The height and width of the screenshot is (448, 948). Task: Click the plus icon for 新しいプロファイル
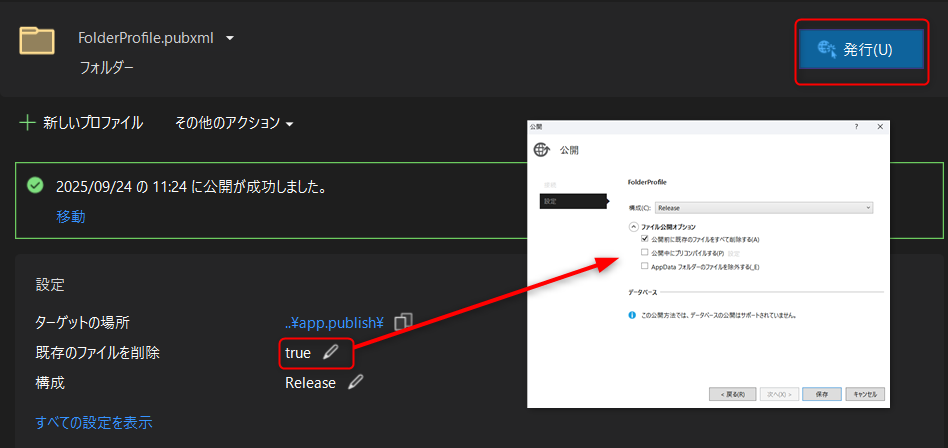(x=27, y=123)
